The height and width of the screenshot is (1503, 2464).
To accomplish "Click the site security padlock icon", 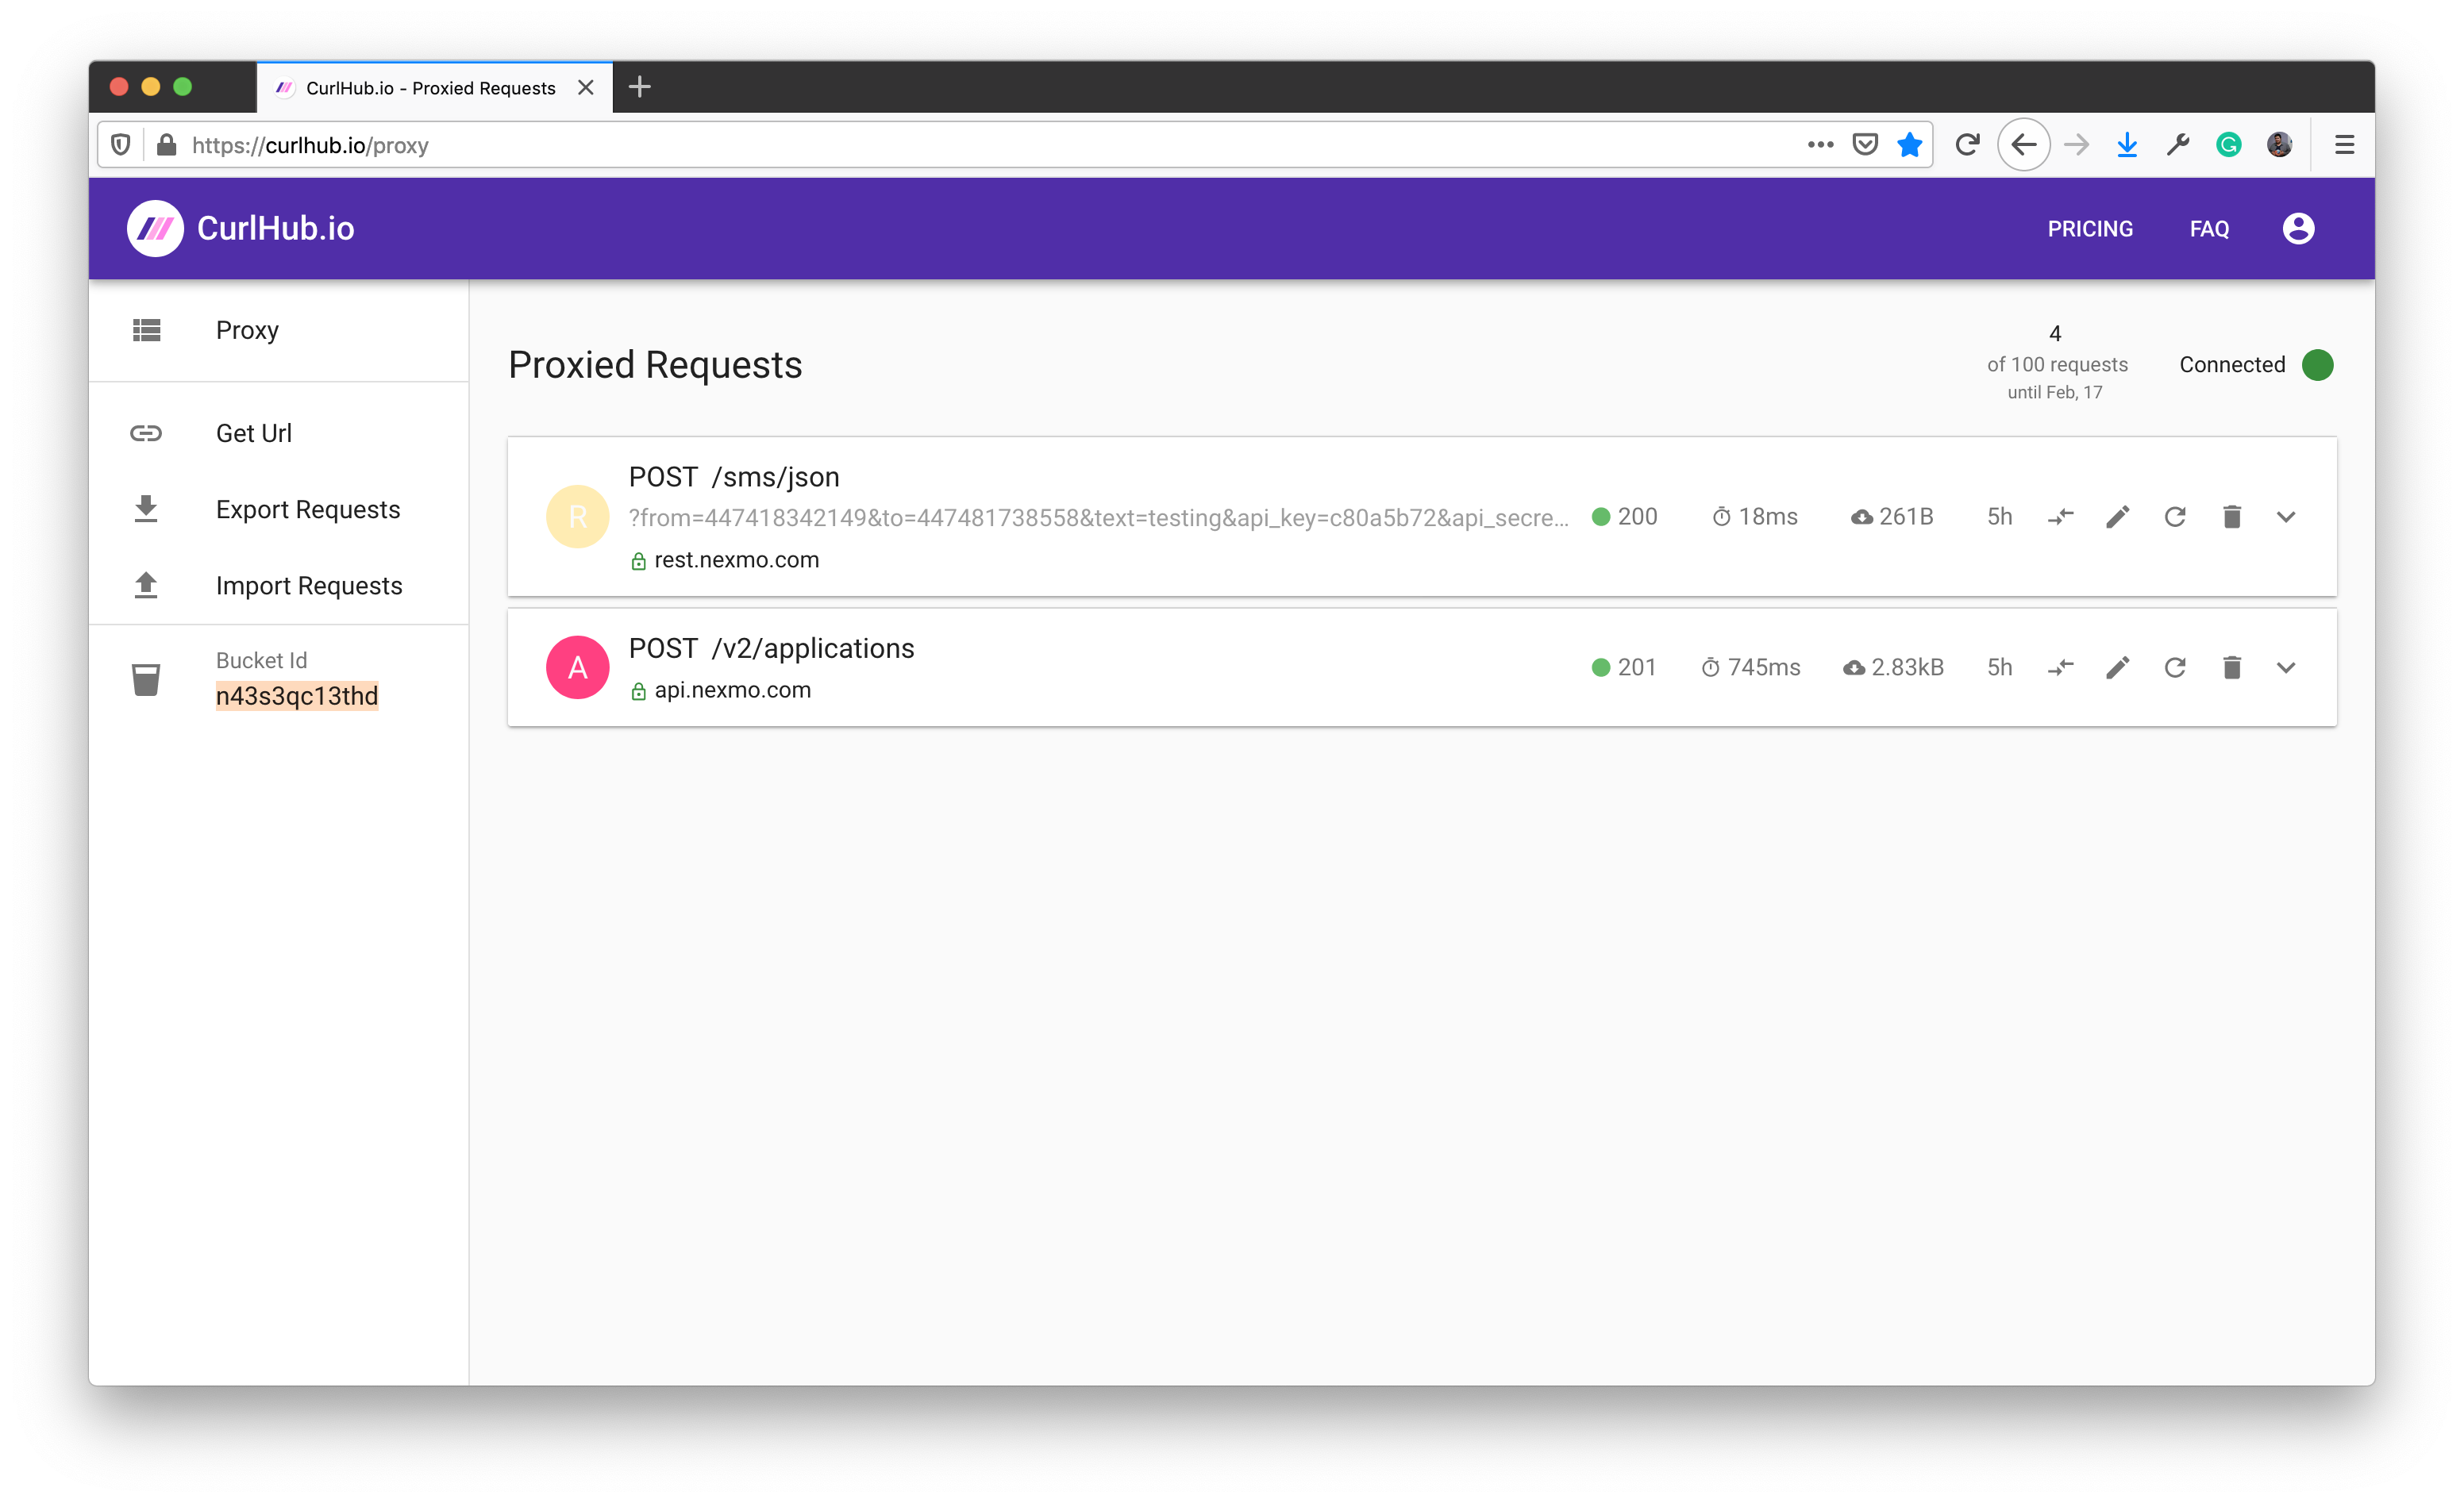I will pos(167,145).
